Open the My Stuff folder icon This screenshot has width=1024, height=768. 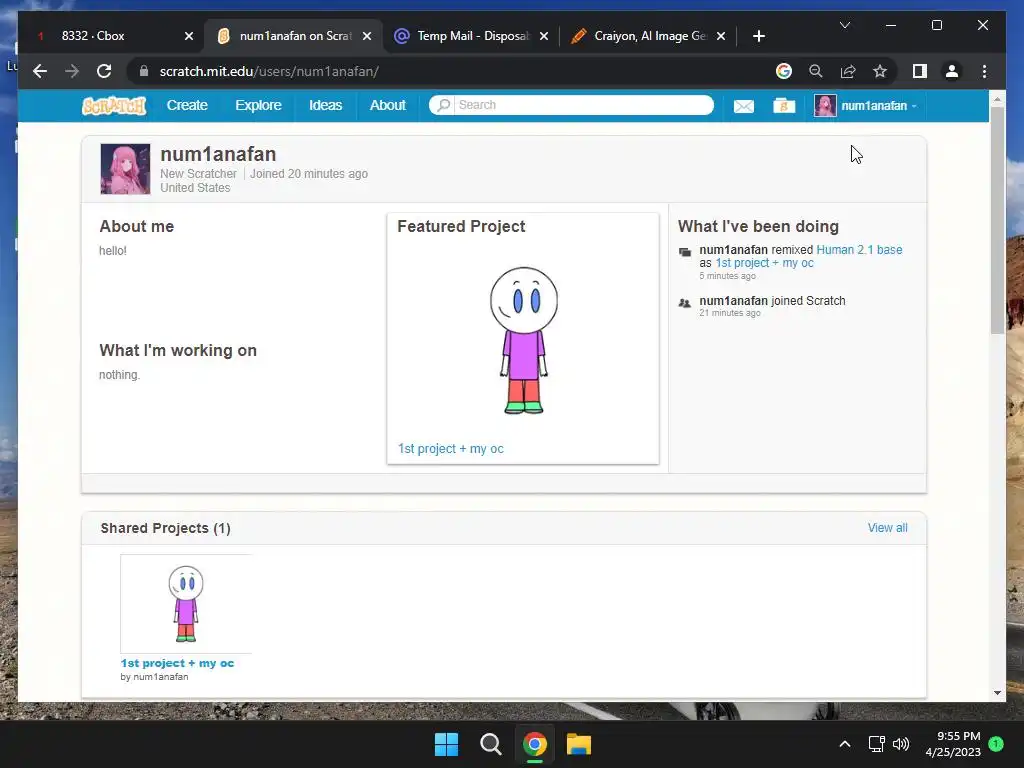784,106
